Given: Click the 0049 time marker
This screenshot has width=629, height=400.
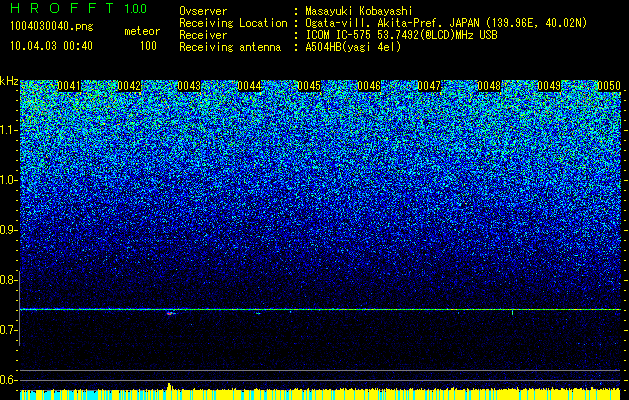Looking at the screenshot, I should click(549, 86).
